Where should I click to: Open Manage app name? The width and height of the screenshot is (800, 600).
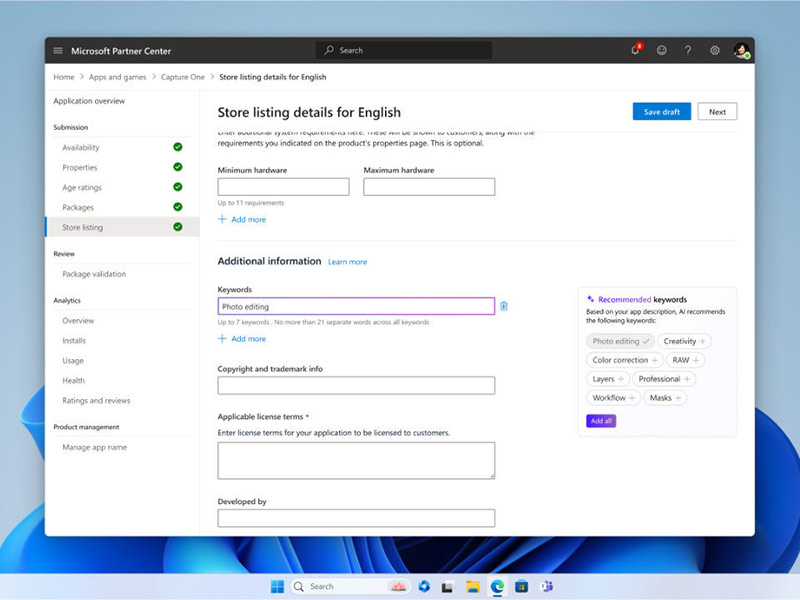(94, 447)
